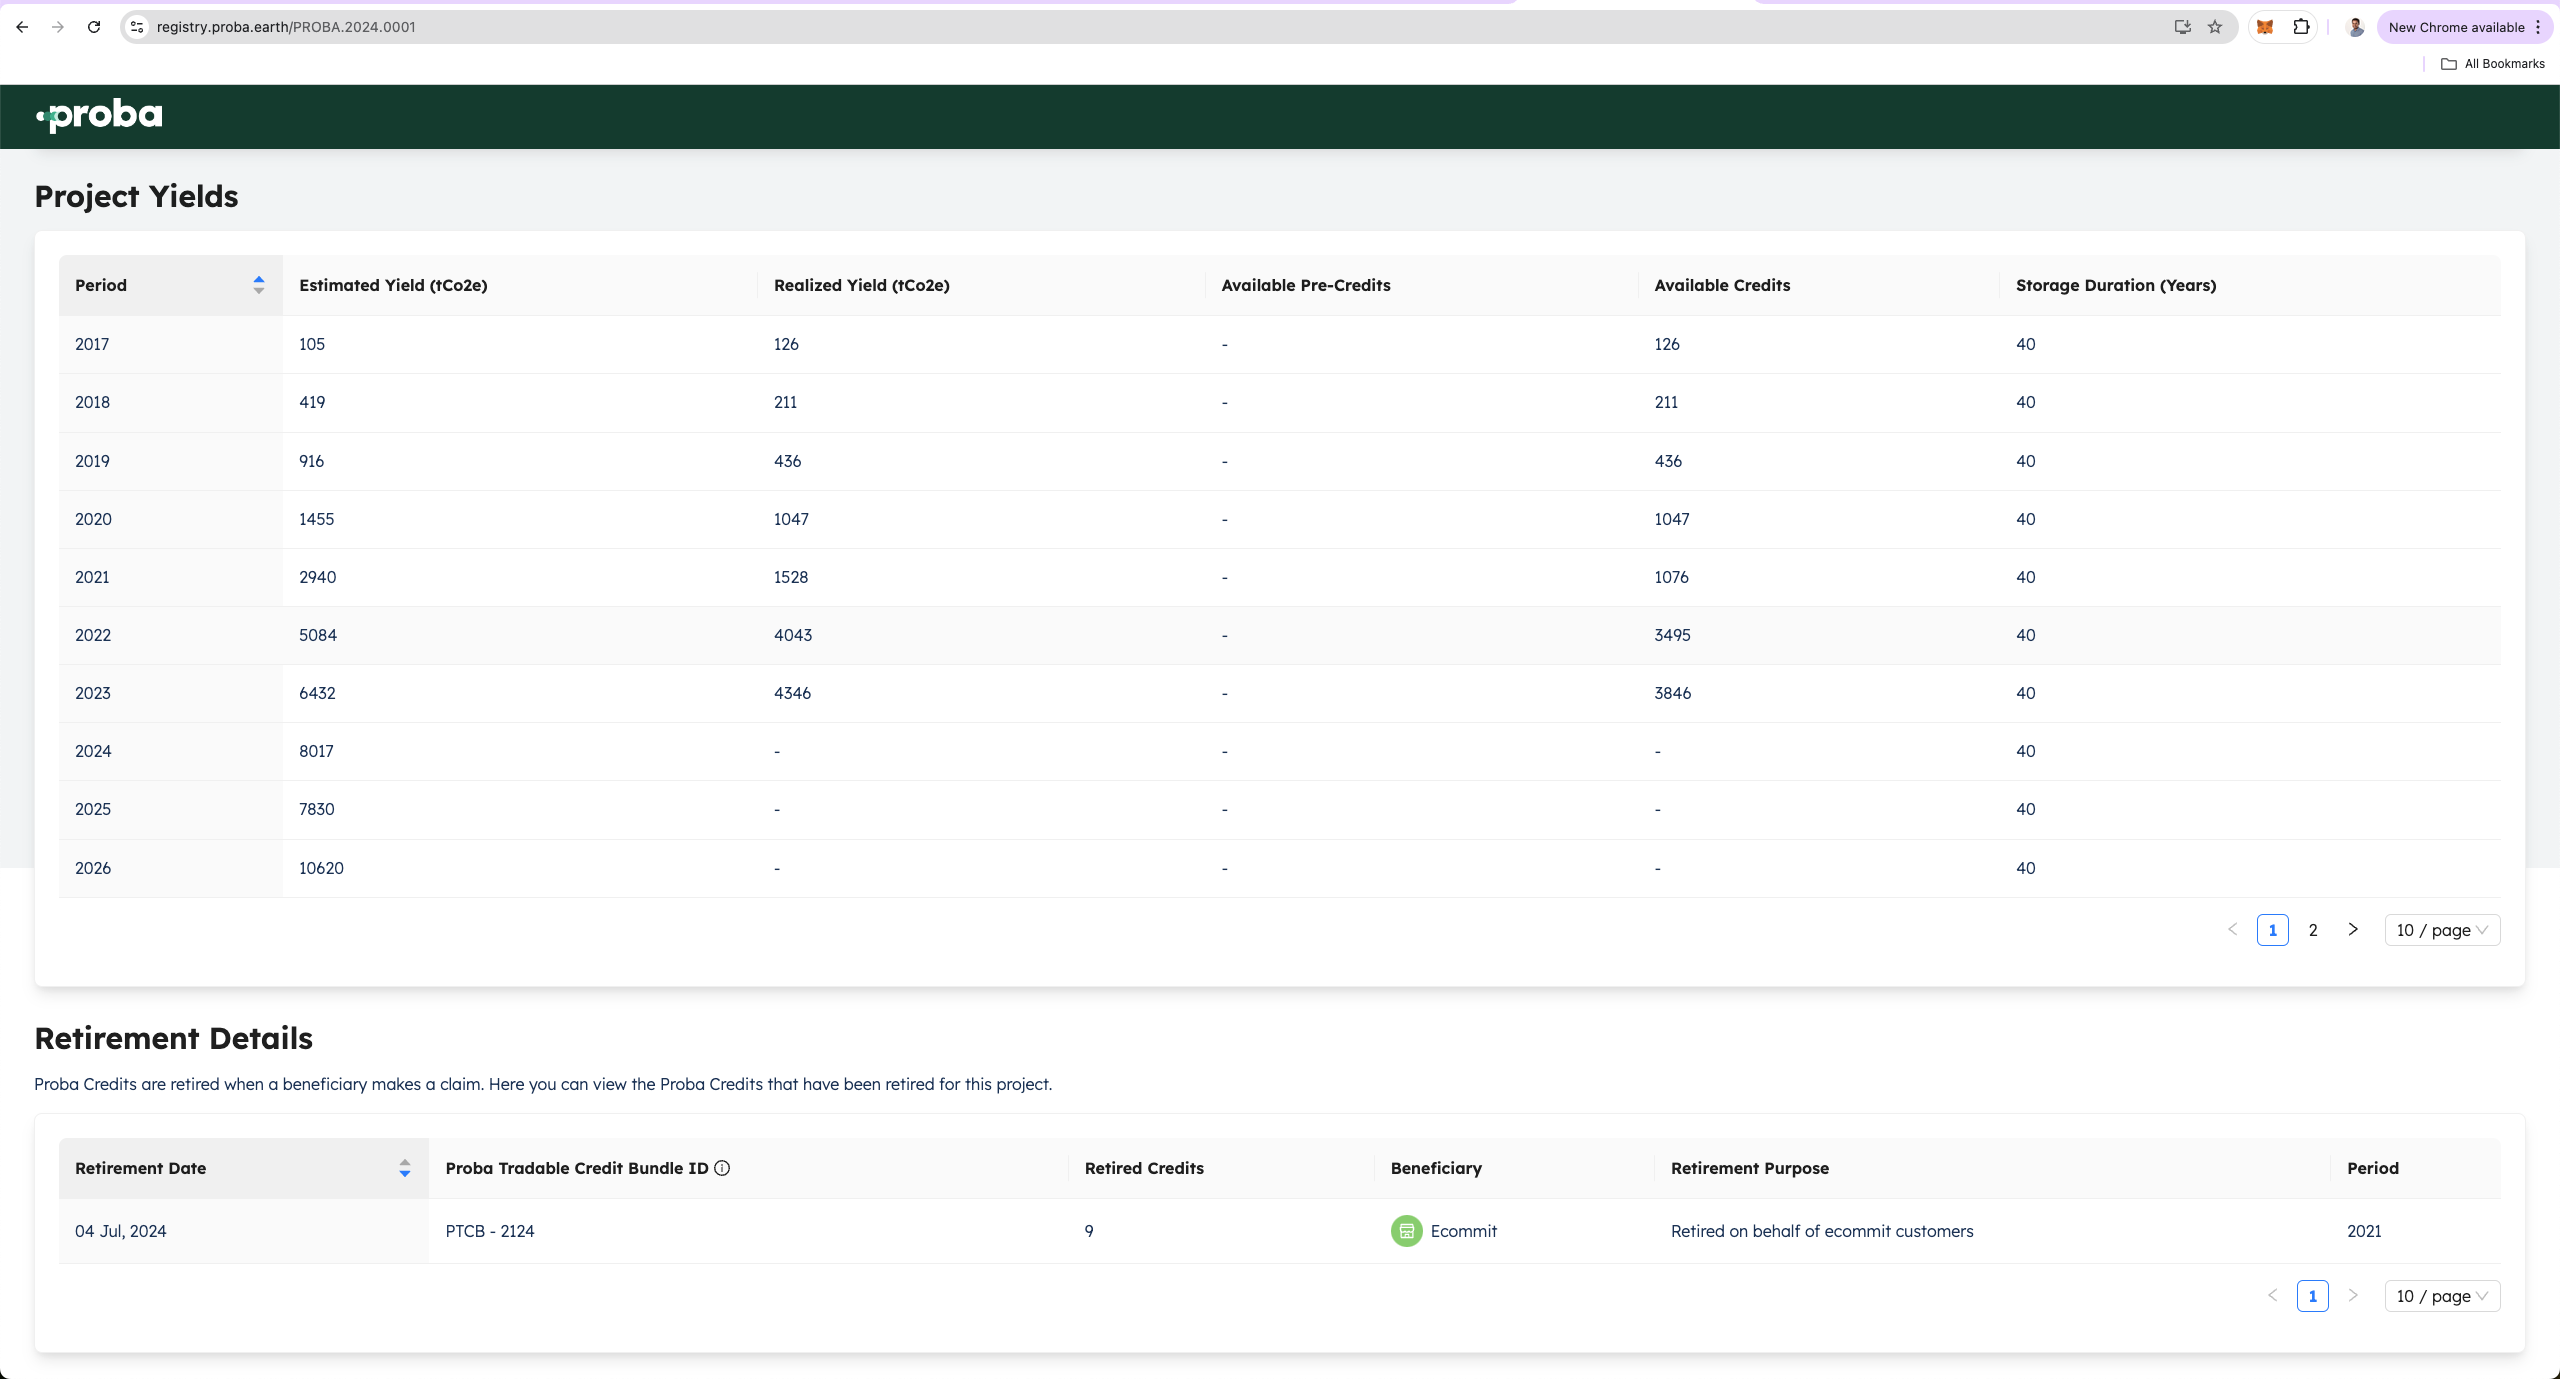
Task: Click the site information icon in address bar
Action: point(138,27)
